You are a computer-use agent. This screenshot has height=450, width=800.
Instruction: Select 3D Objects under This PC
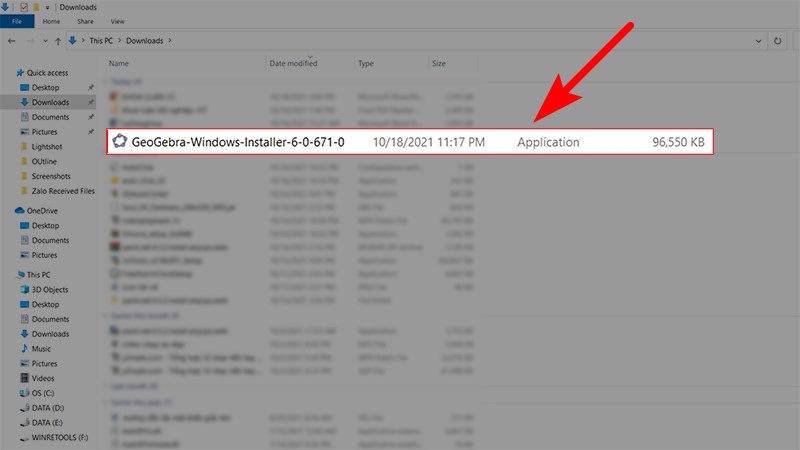tap(50, 289)
